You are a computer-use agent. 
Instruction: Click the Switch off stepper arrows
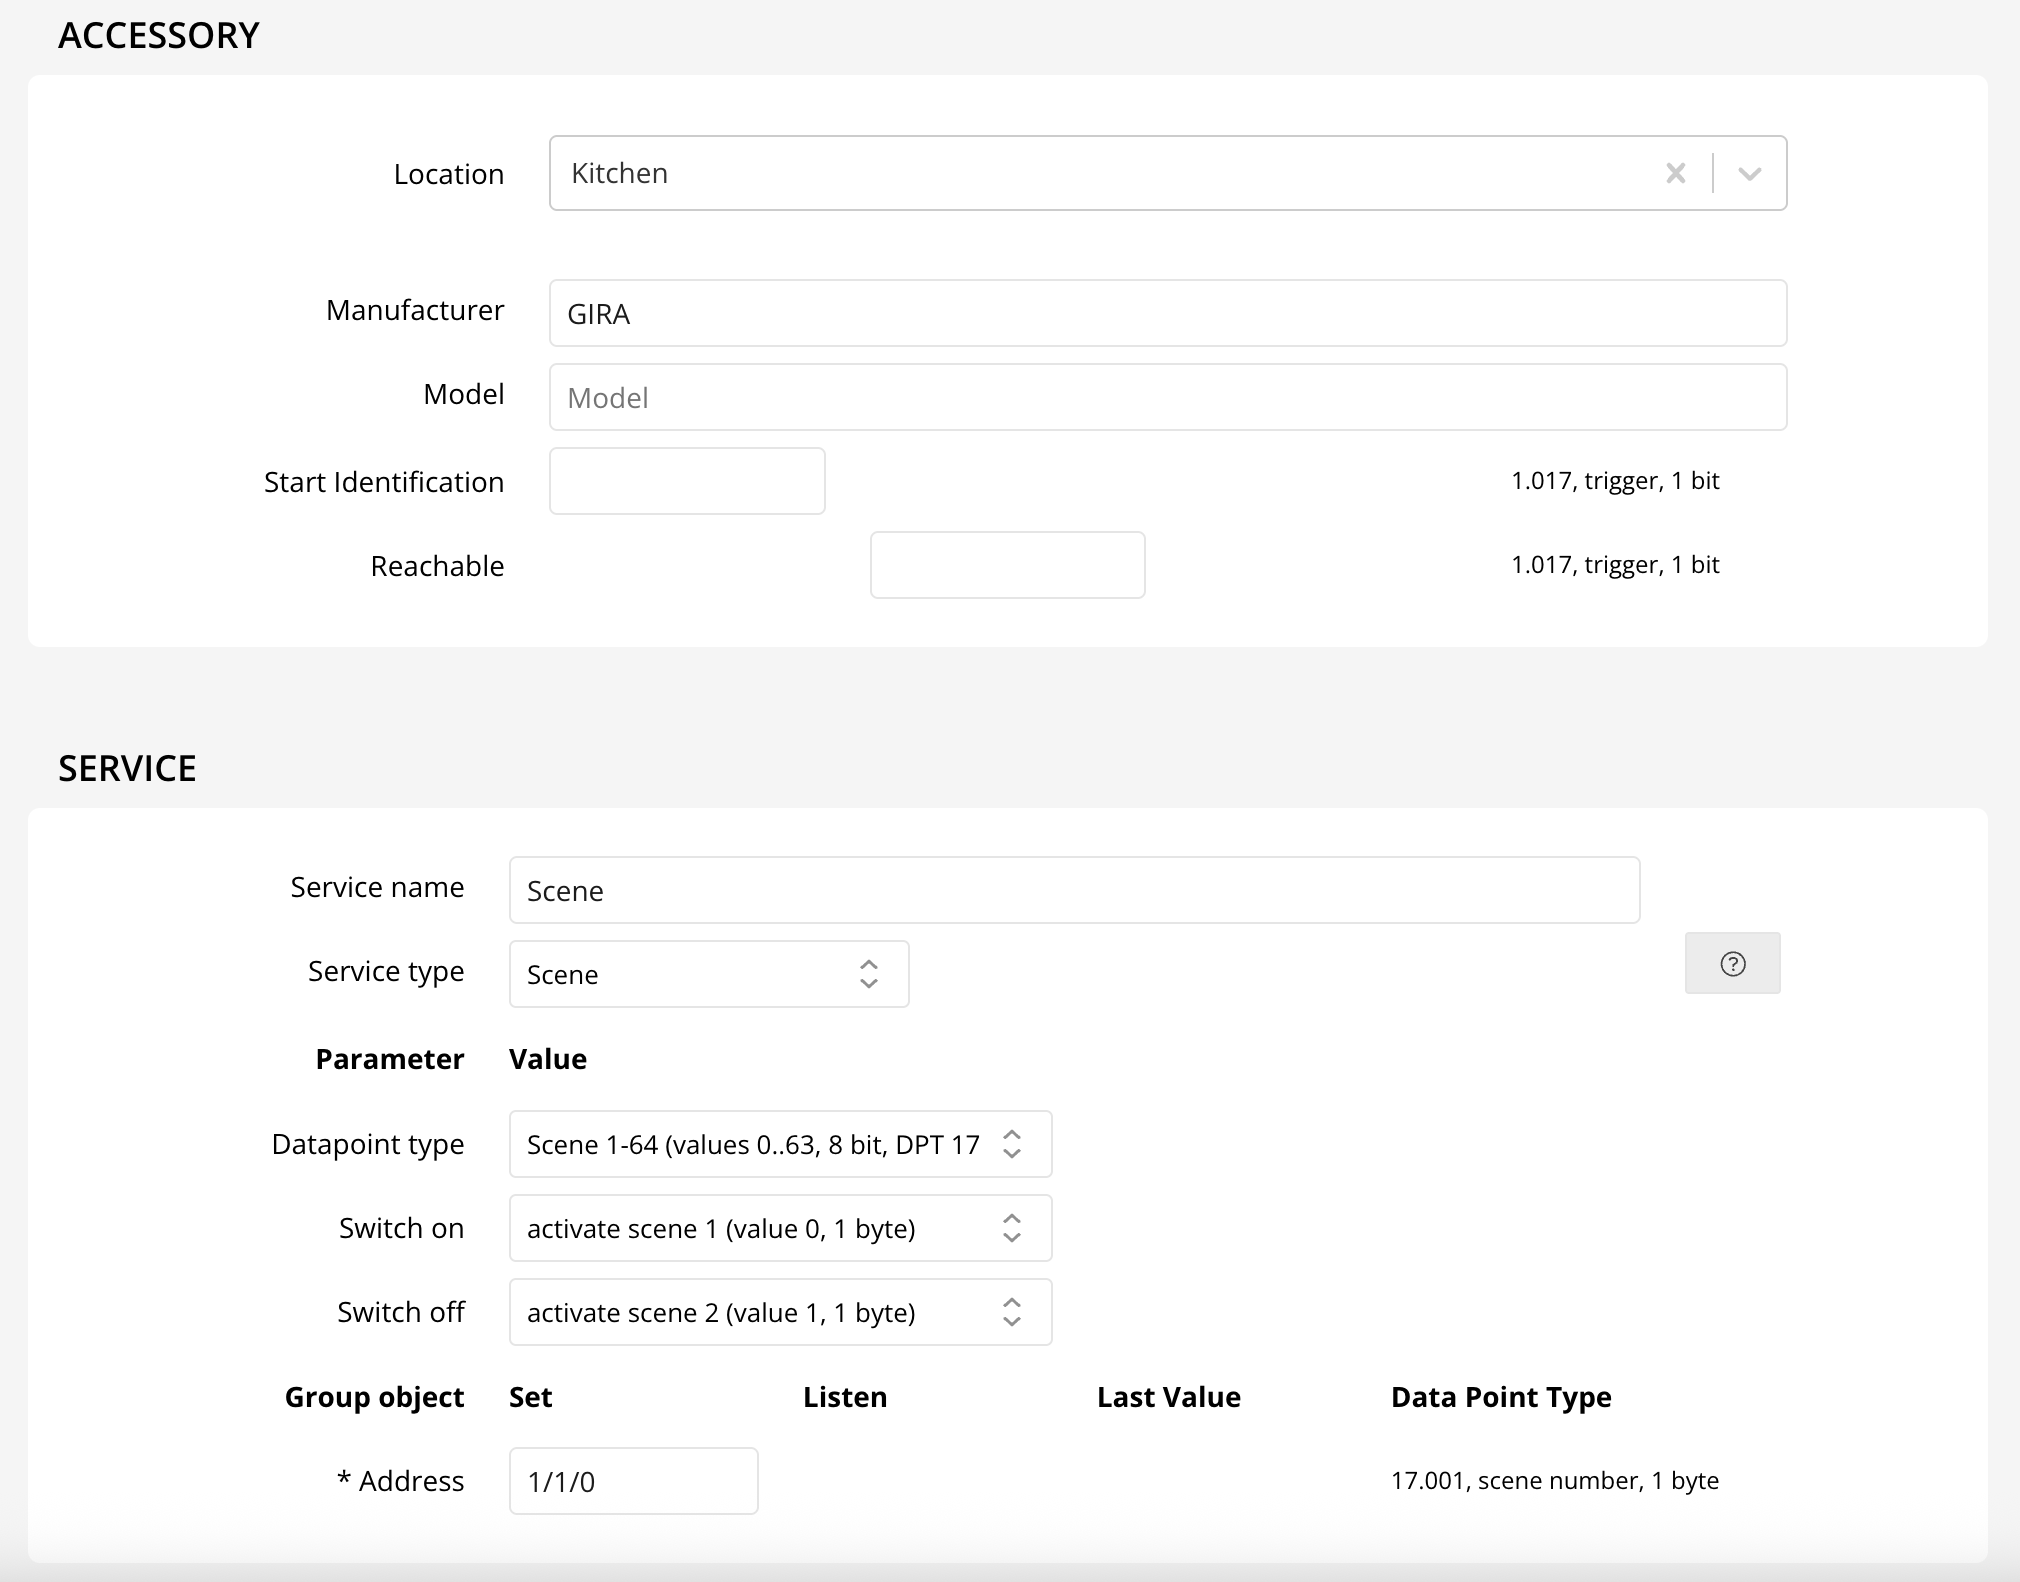[1011, 1312]
